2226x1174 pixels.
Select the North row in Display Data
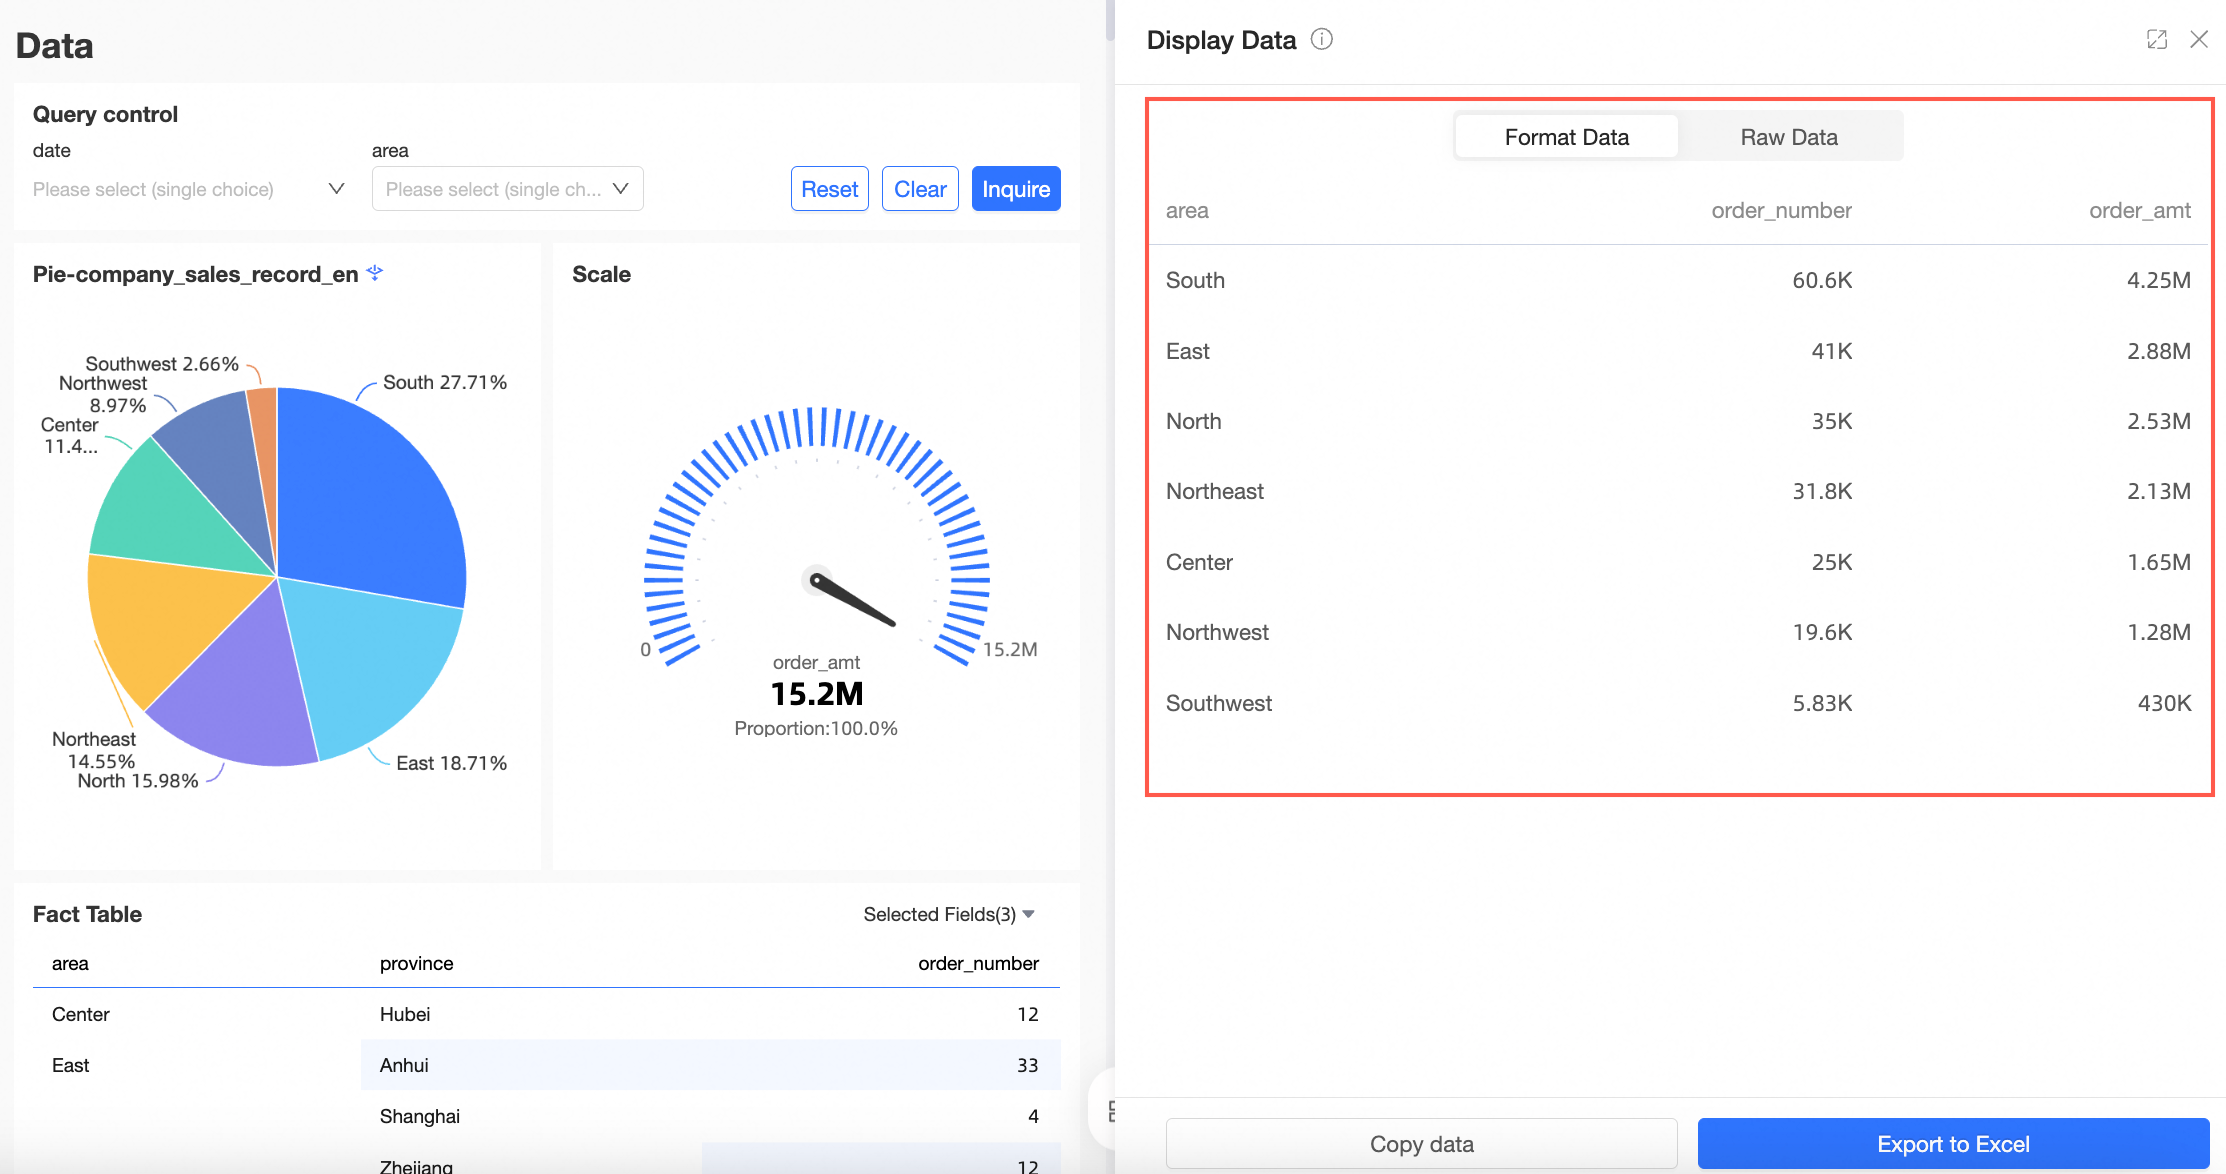[x=1678, y=421]
